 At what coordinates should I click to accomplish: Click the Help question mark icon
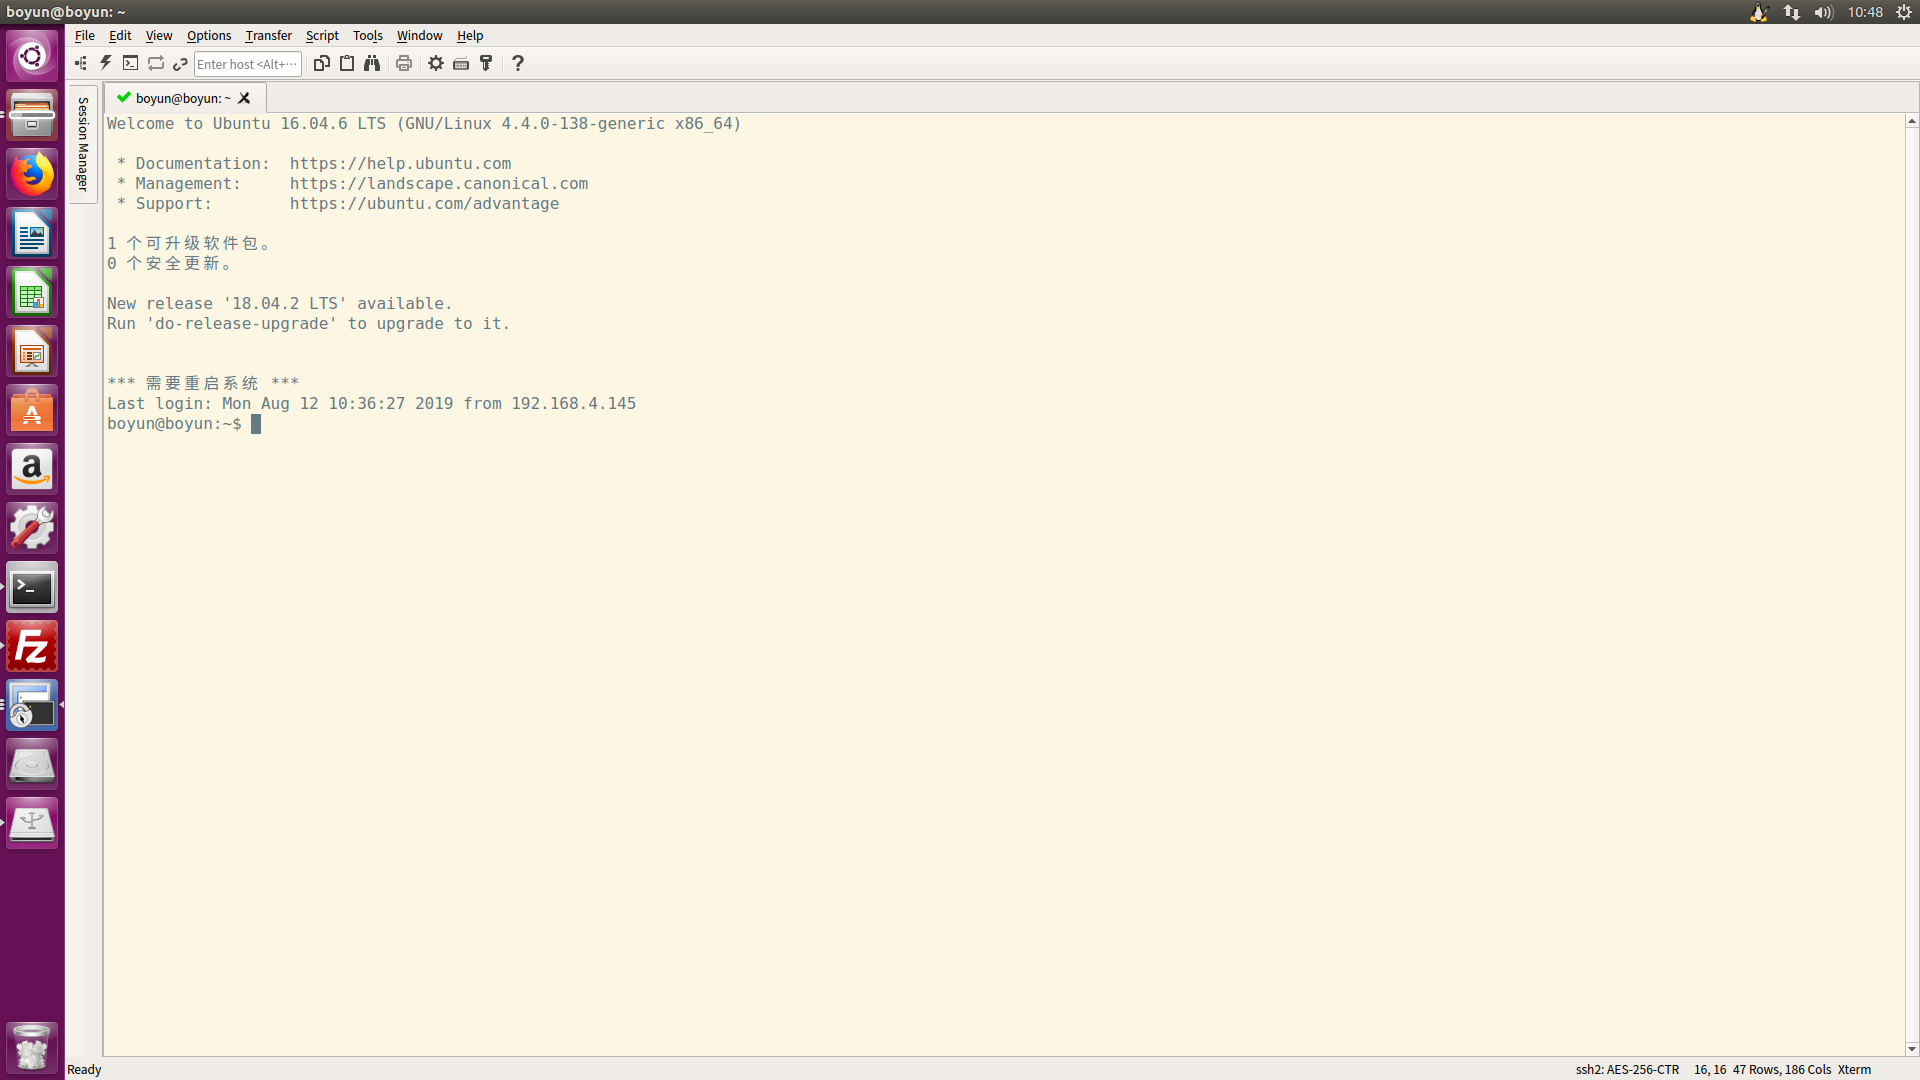tap(518, 63)
